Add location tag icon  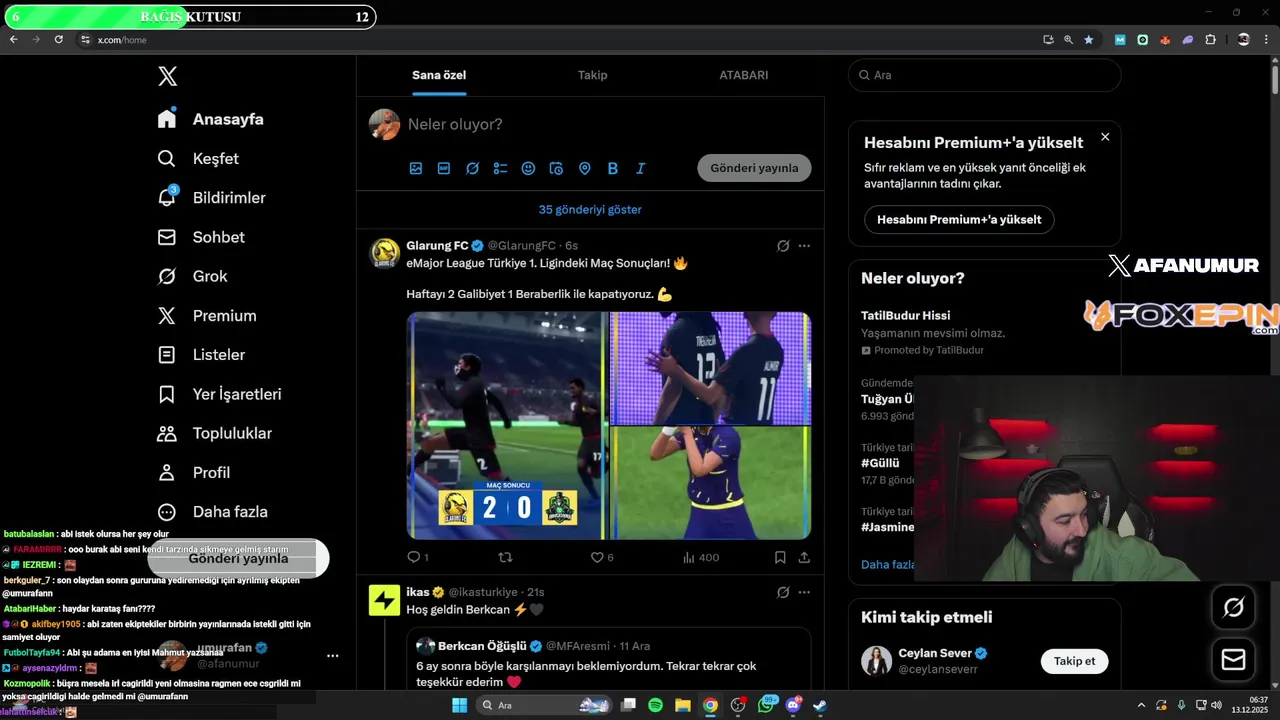[585, 168]
